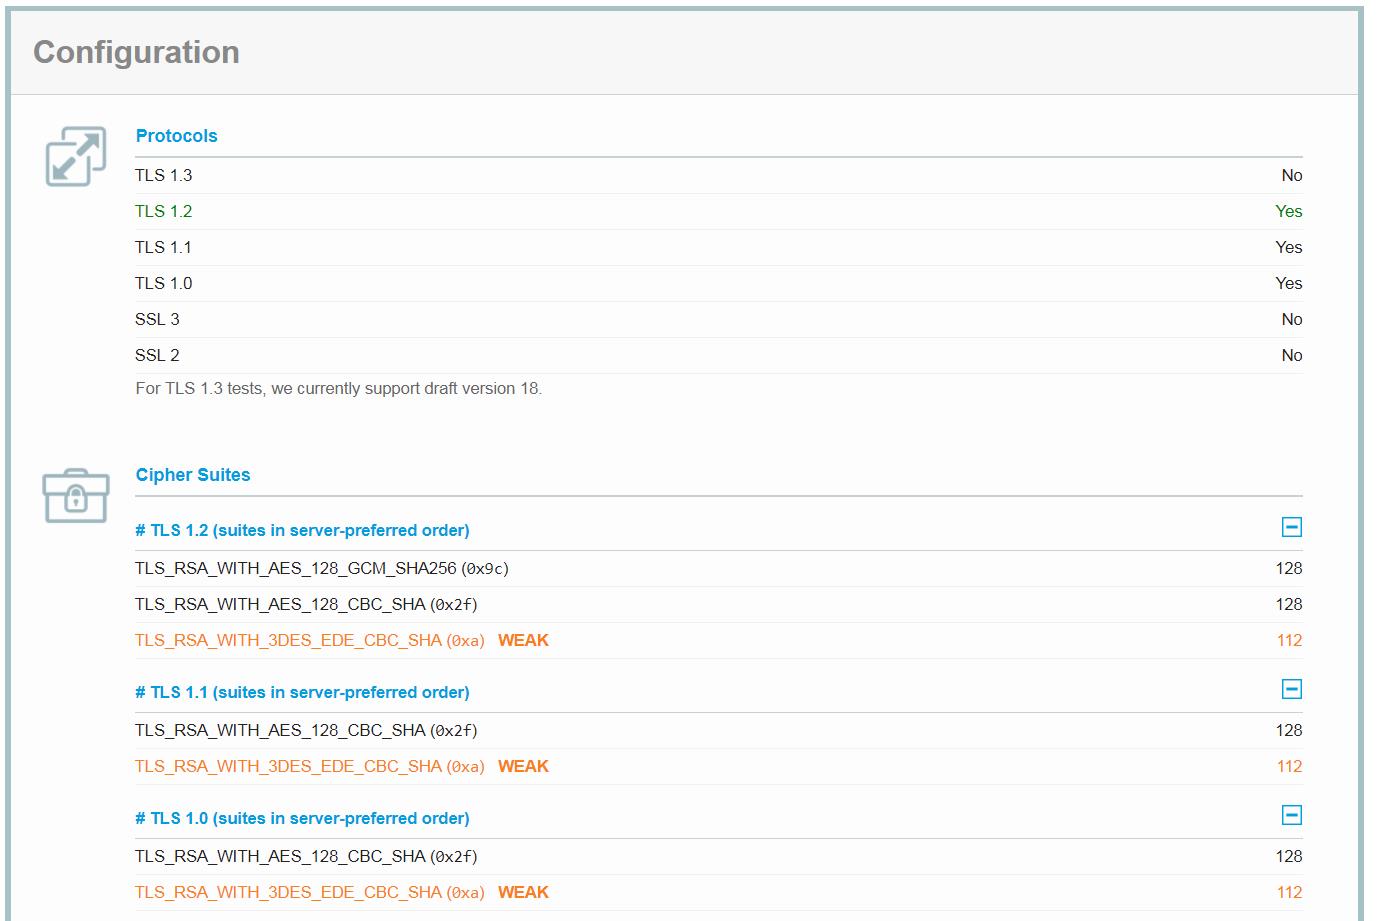Screen dimensions: 1389x921
Task: Select the TLS 1.3 protocol row label
Action: (163, 175)
